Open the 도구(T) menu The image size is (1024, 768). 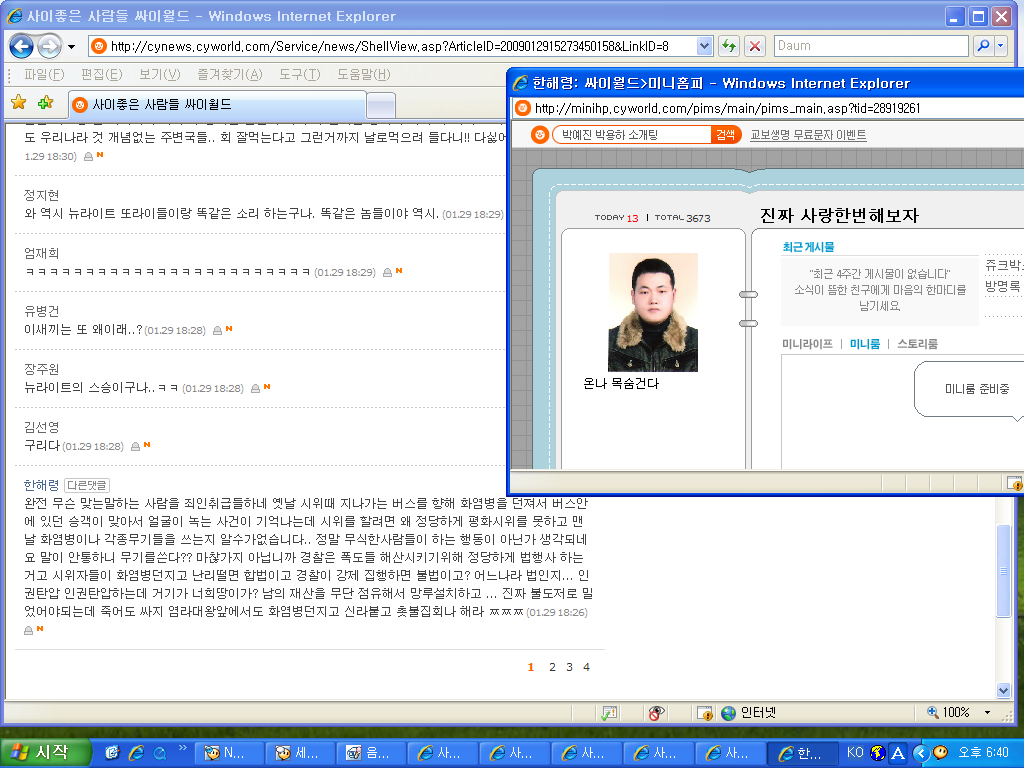299,75
